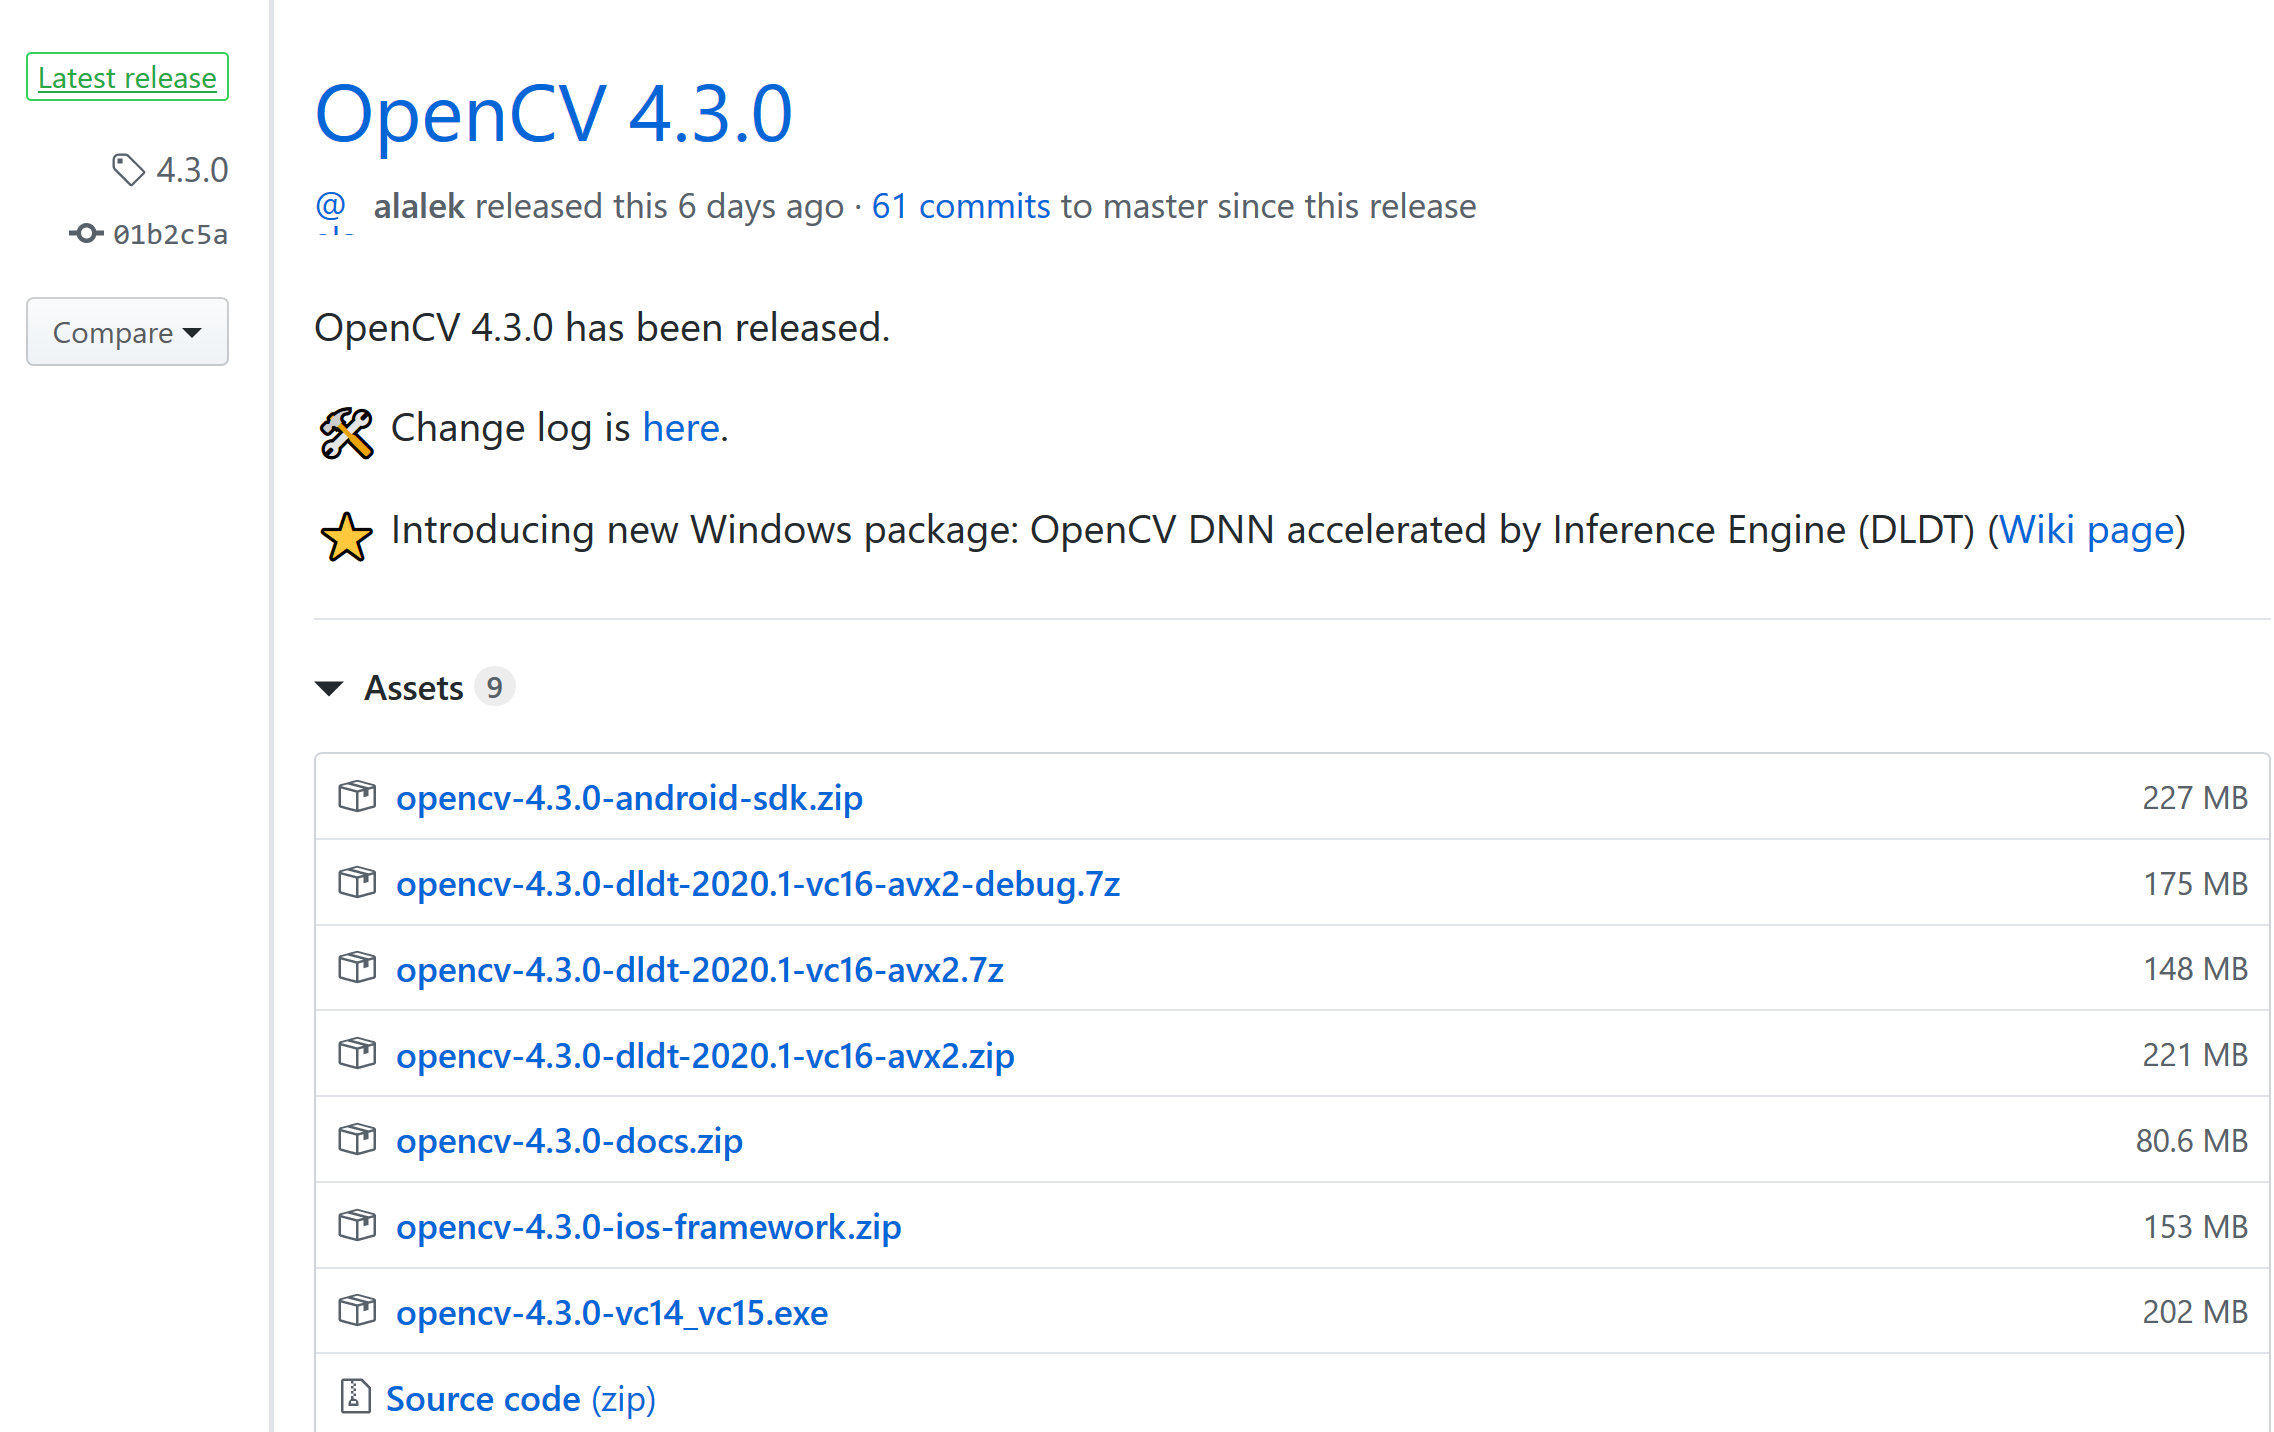This screenshot has width=2274, height=1432.
Task: Click package icon for vc16-avx2.zip
Action: (357, 1054)
